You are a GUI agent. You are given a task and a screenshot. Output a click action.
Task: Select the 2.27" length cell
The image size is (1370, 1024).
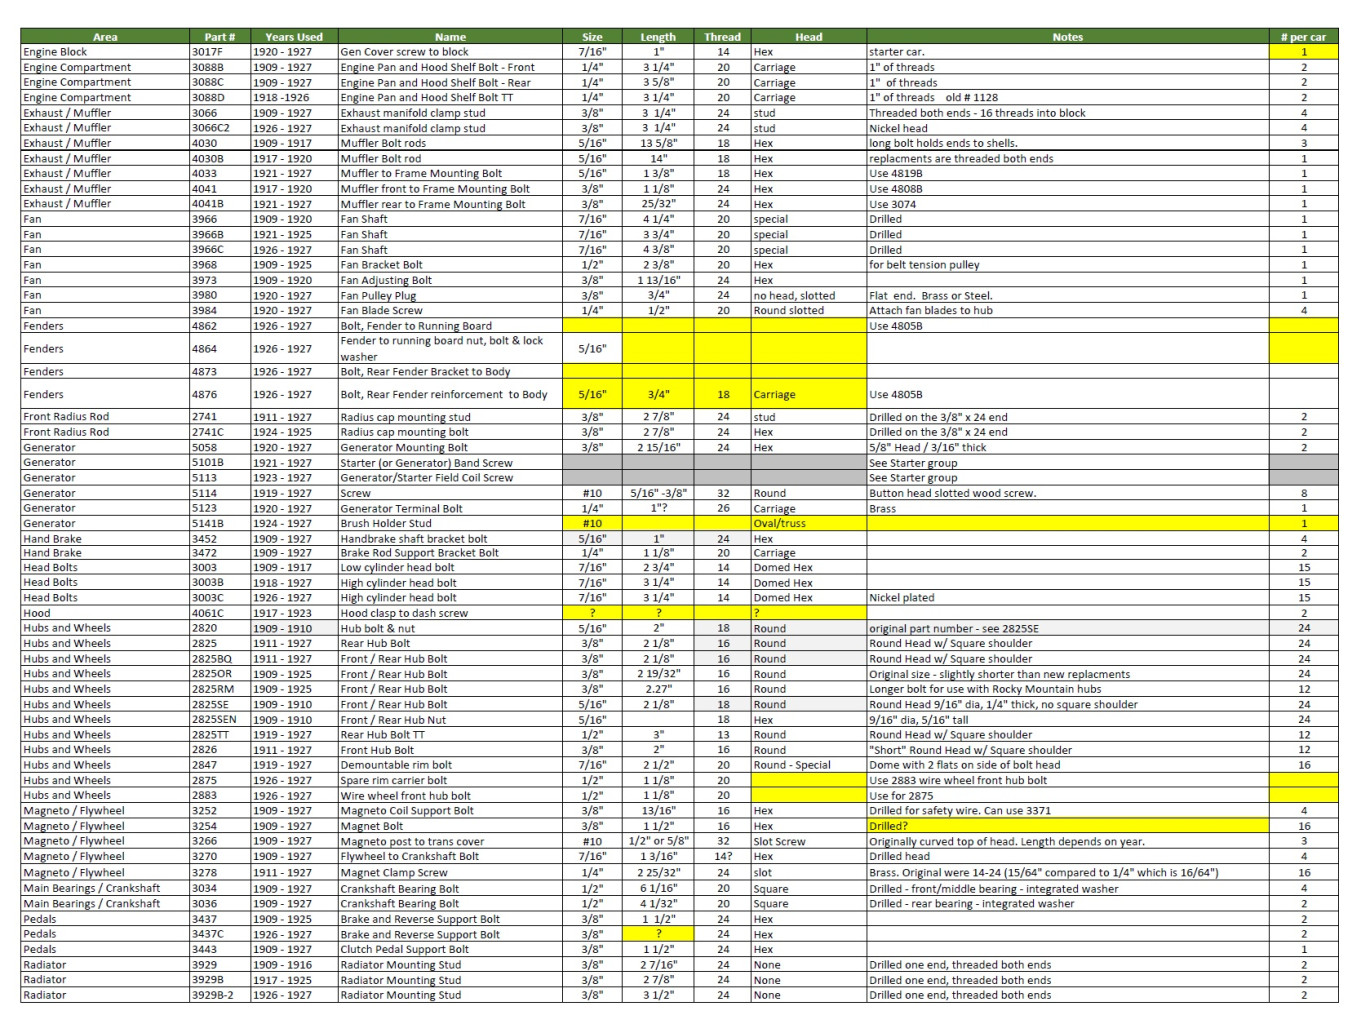[658, 689]
